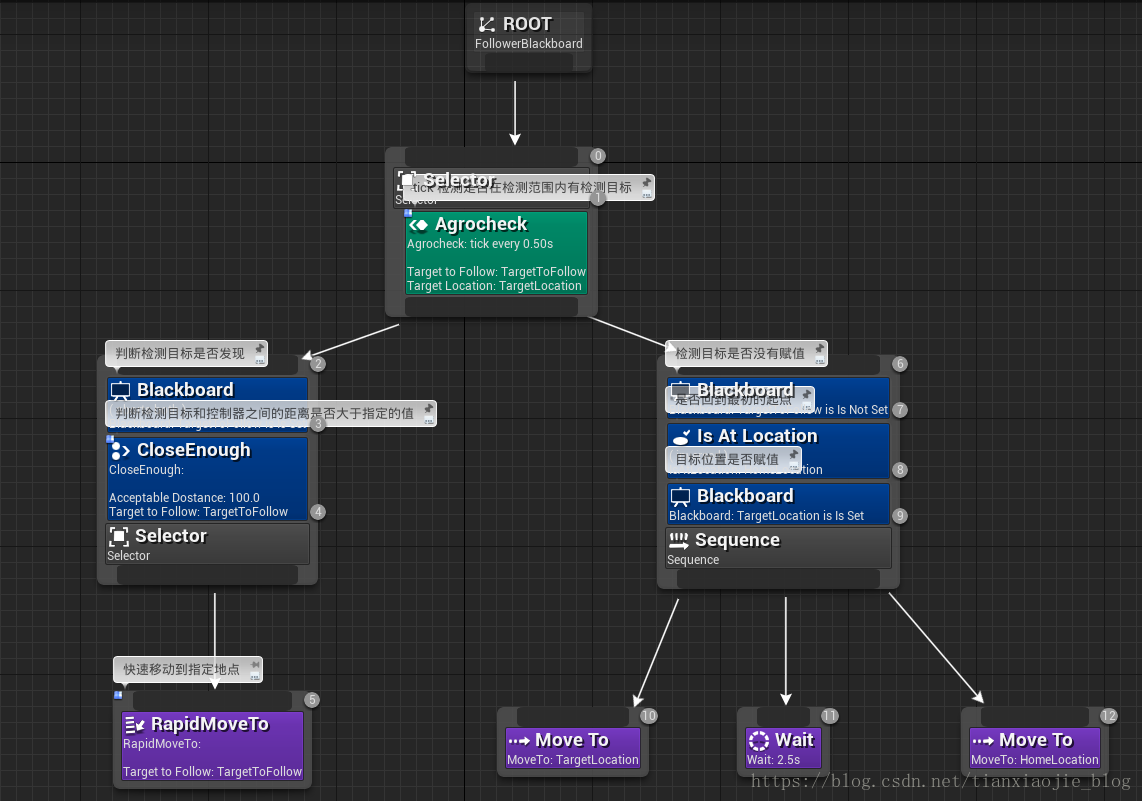Click execution index badge 4 on CloseEnough
Screen dimensions: 1142x801
tap(318, 512)
